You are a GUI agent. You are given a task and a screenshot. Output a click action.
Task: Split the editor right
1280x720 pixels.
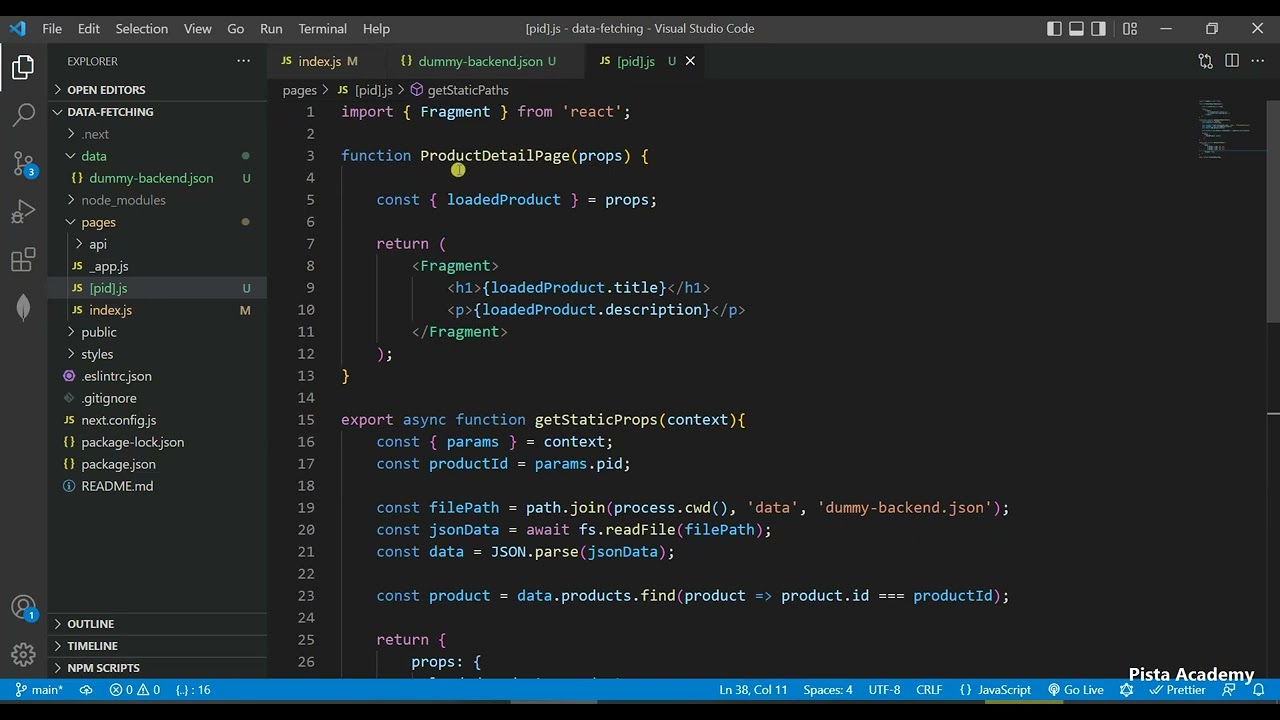click(1232, 61)
